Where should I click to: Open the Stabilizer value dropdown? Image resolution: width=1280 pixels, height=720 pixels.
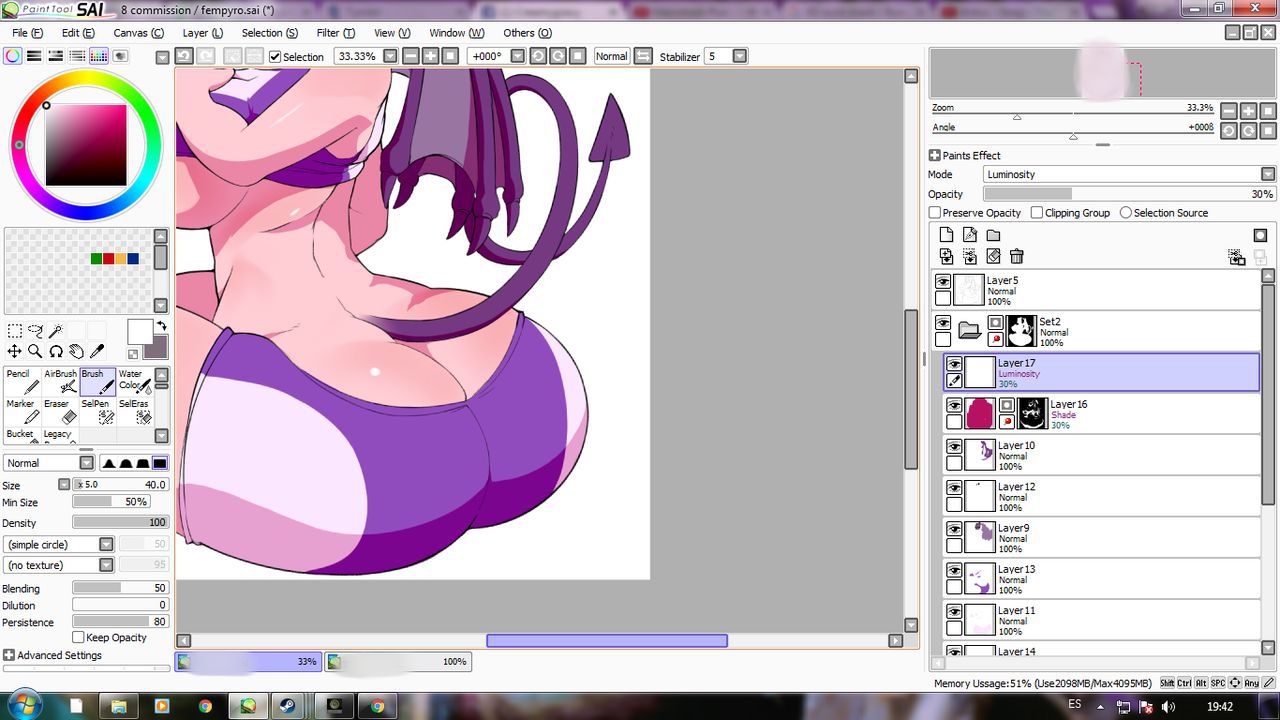(740, 56)
